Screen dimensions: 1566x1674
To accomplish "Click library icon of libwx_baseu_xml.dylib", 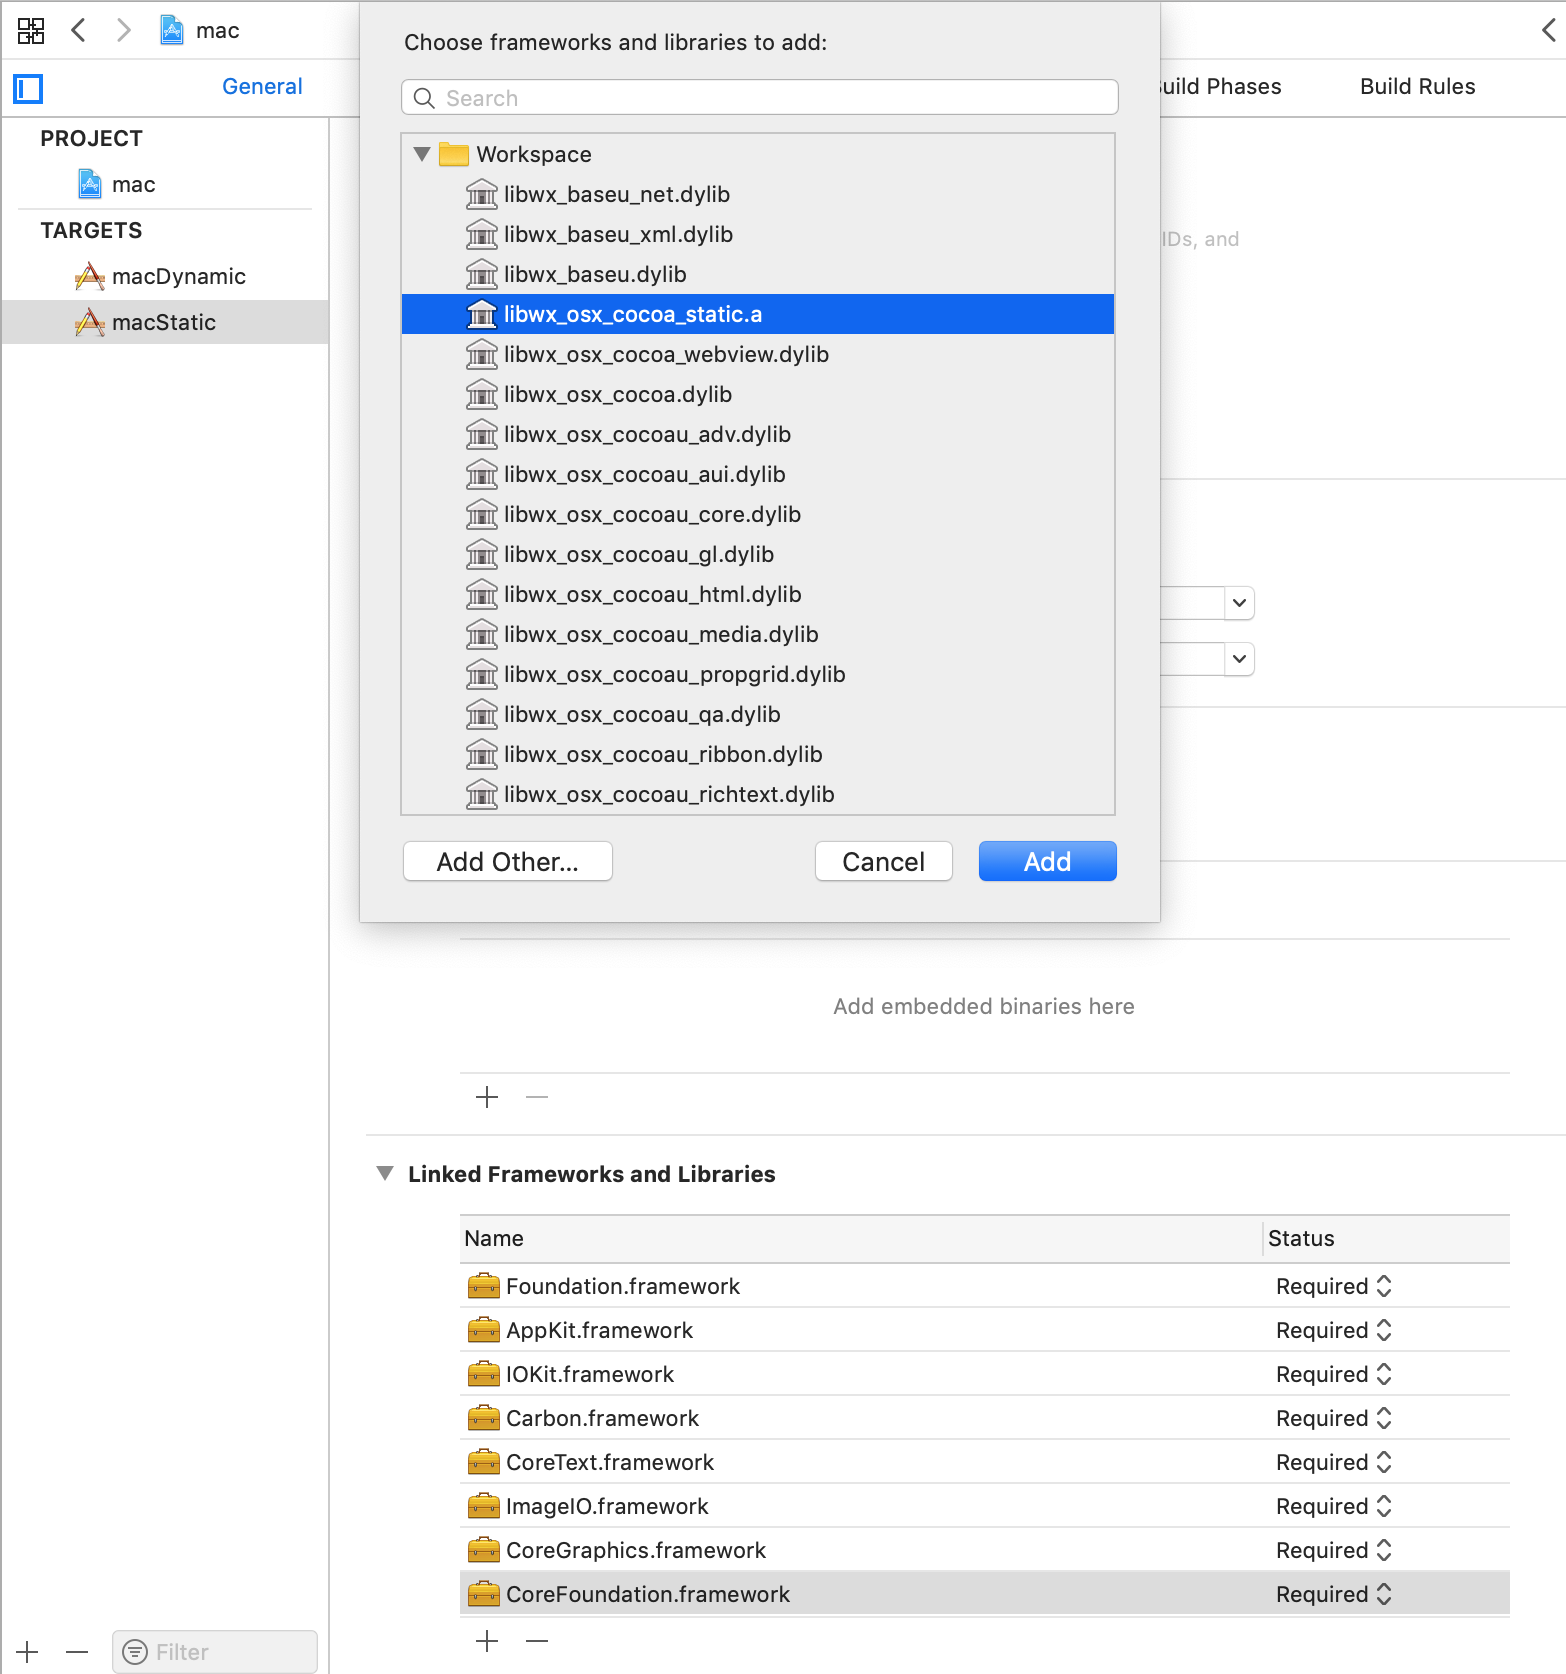I will tap(482, 234).
